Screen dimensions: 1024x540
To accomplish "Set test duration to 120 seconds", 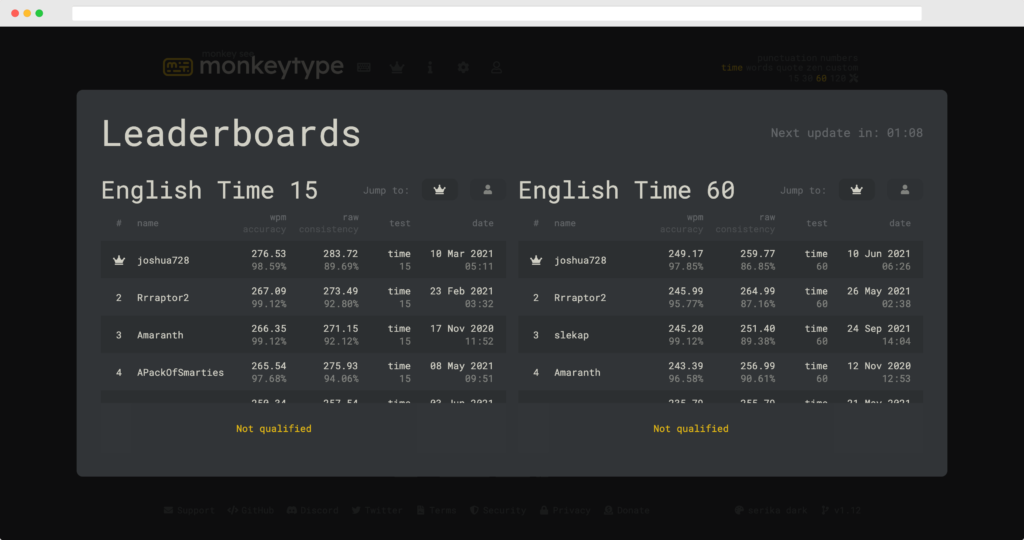I will click(x=837, y=78).
